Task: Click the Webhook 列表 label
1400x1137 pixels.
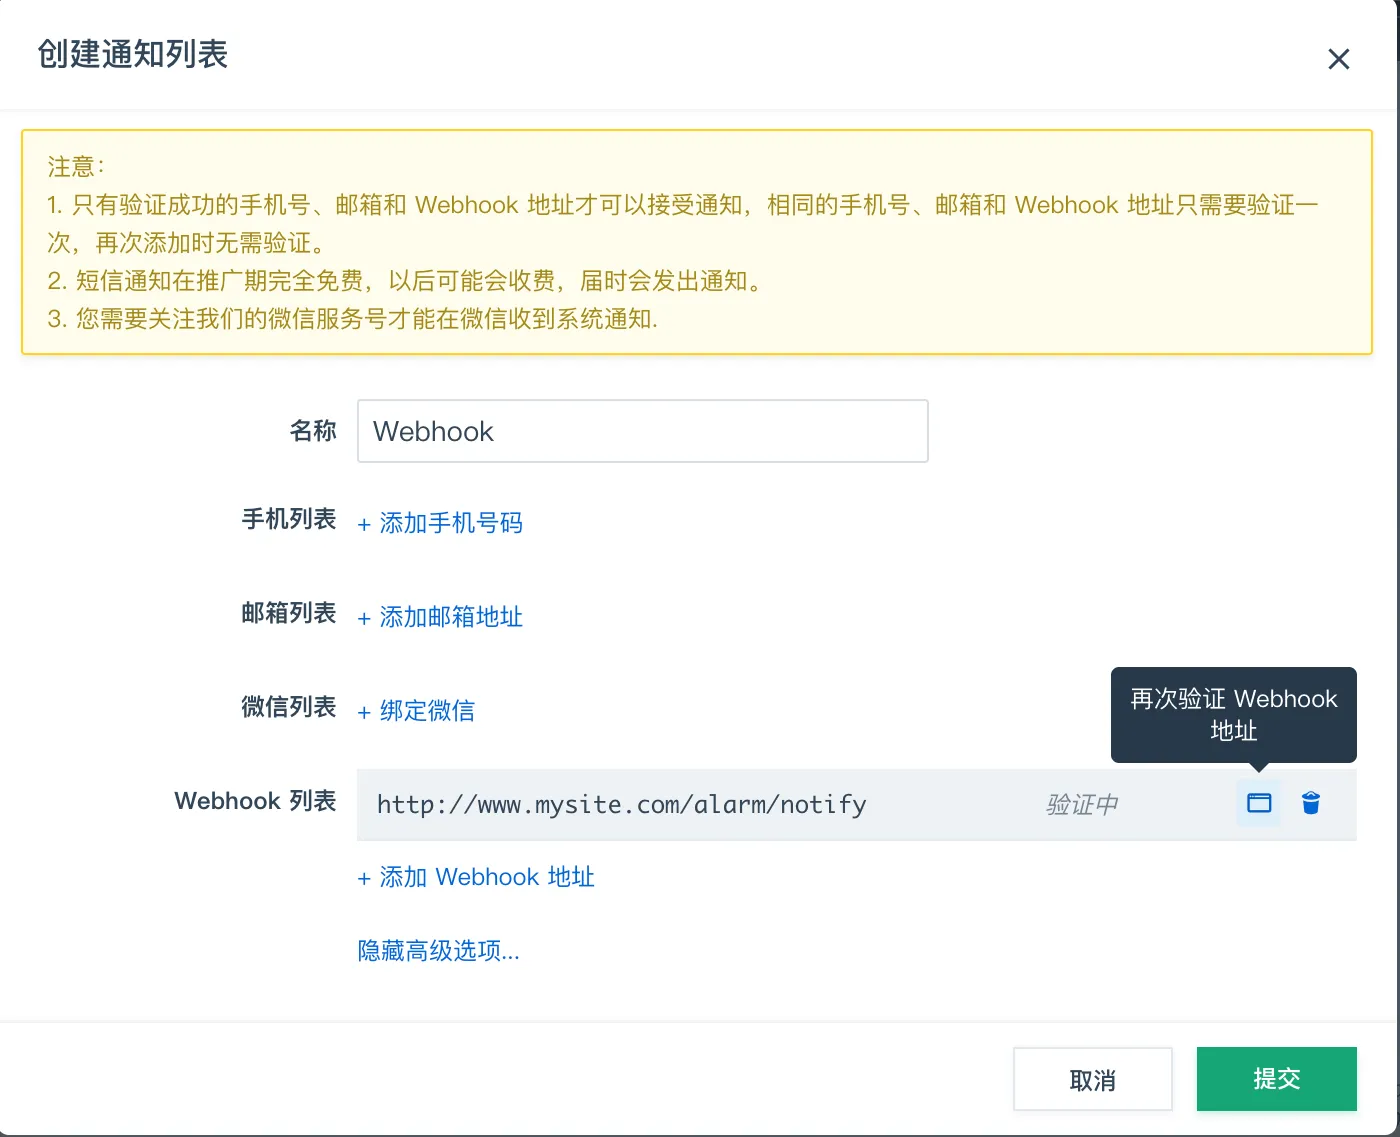Action: pyautogui.click(x=255, y=801)
